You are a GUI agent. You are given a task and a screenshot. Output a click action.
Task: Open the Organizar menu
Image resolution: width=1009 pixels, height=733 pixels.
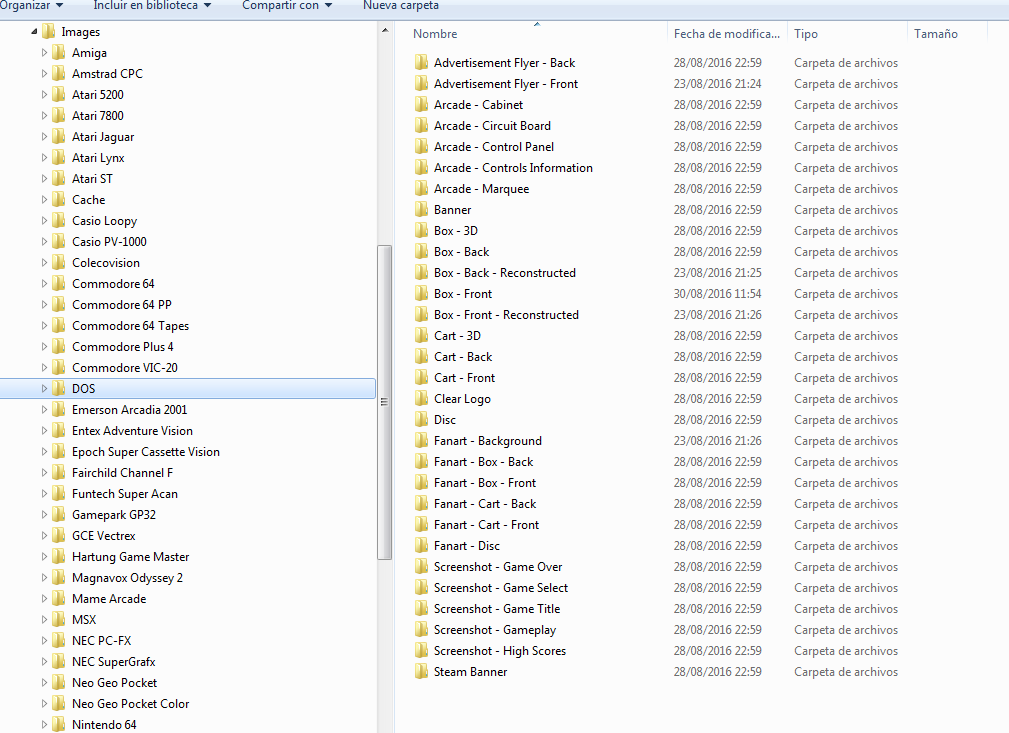[x=32, y=5]
